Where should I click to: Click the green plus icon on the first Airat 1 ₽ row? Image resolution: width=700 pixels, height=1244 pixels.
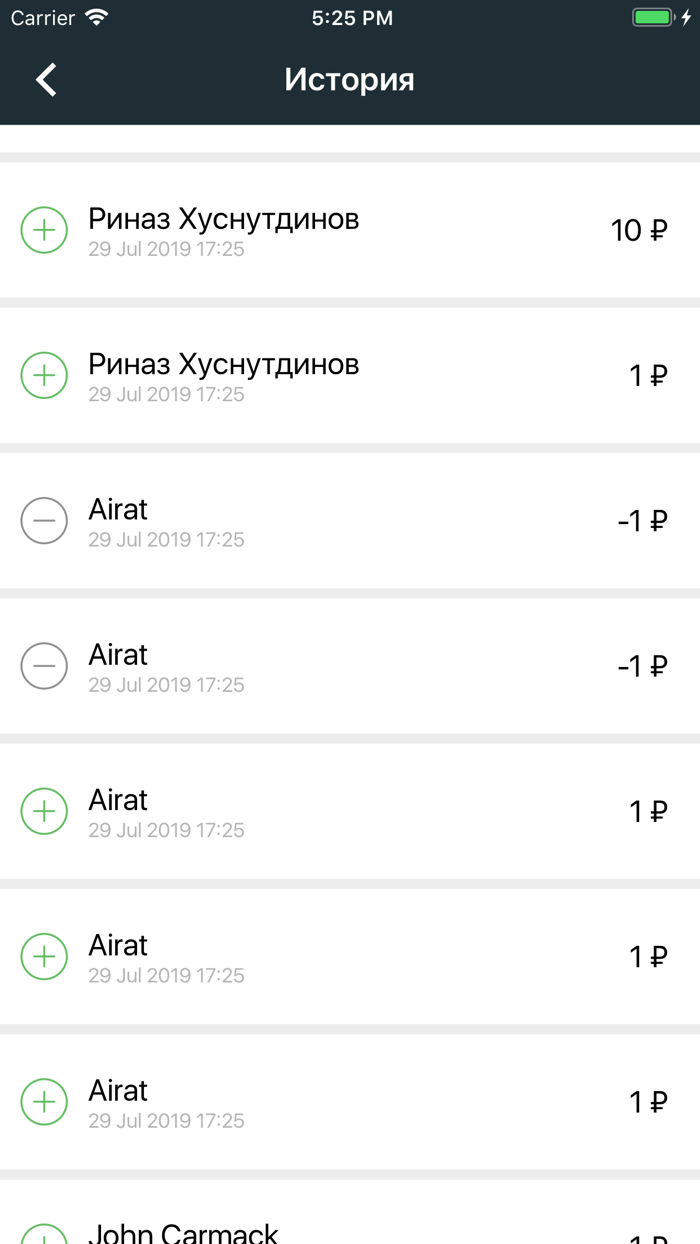coord(44,811)
